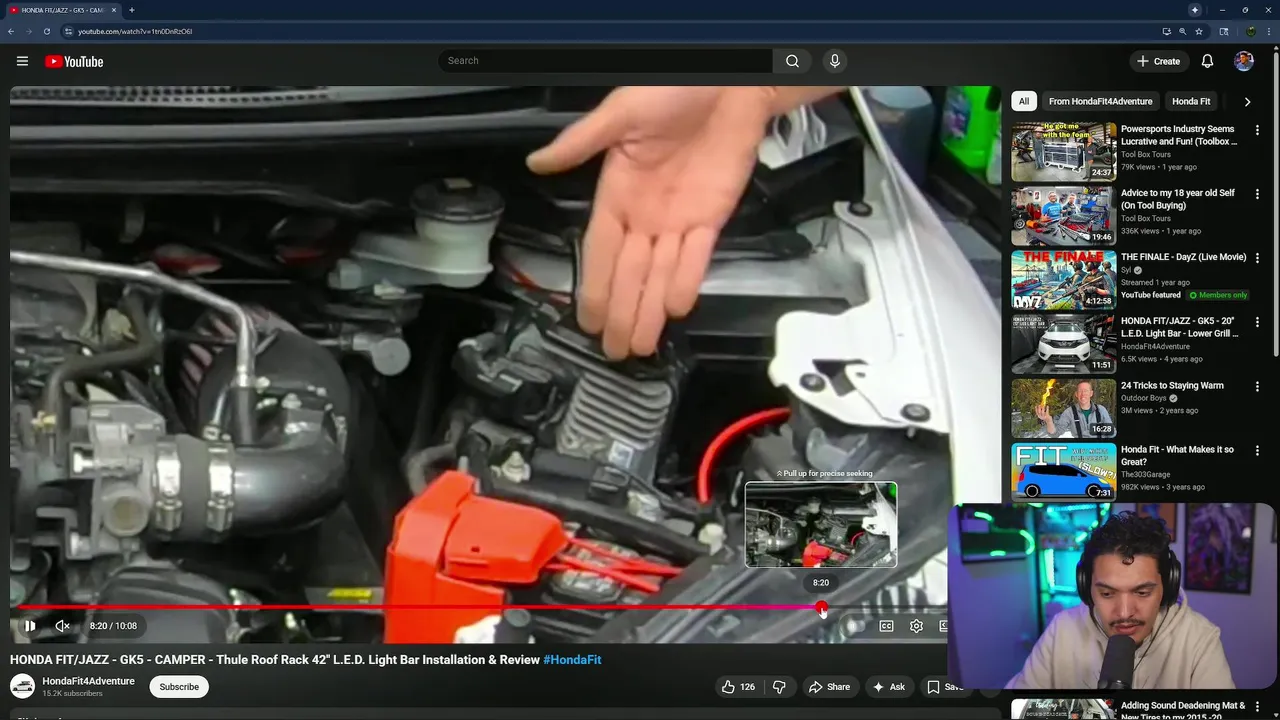This screenshot has height=720, width=1280.
Task: Click Create button
Action: click(1158, 61)
